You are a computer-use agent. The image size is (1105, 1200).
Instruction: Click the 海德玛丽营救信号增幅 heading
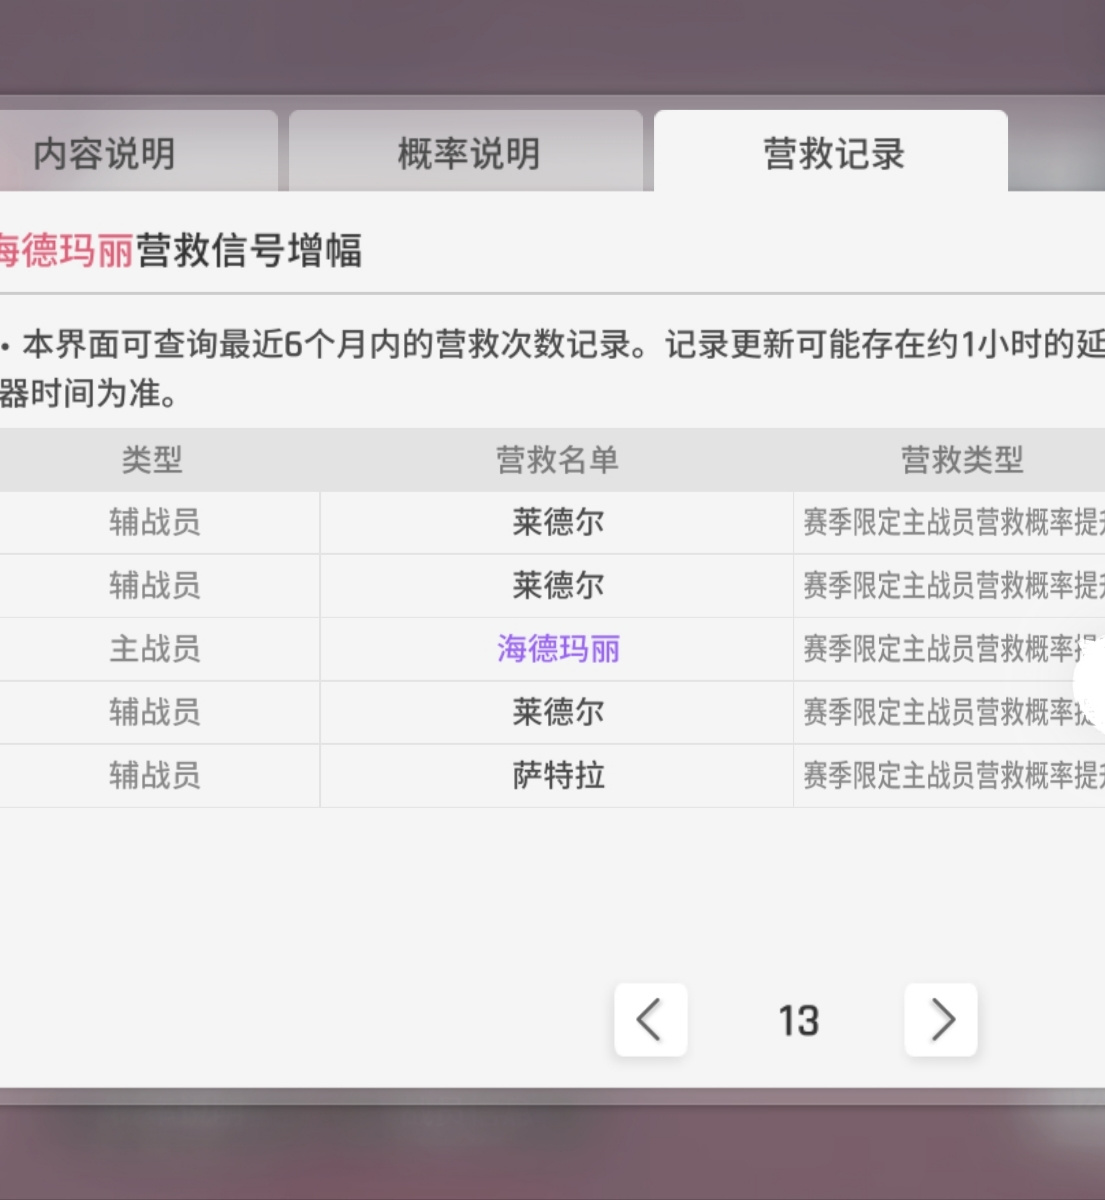(x=180, y=250)
